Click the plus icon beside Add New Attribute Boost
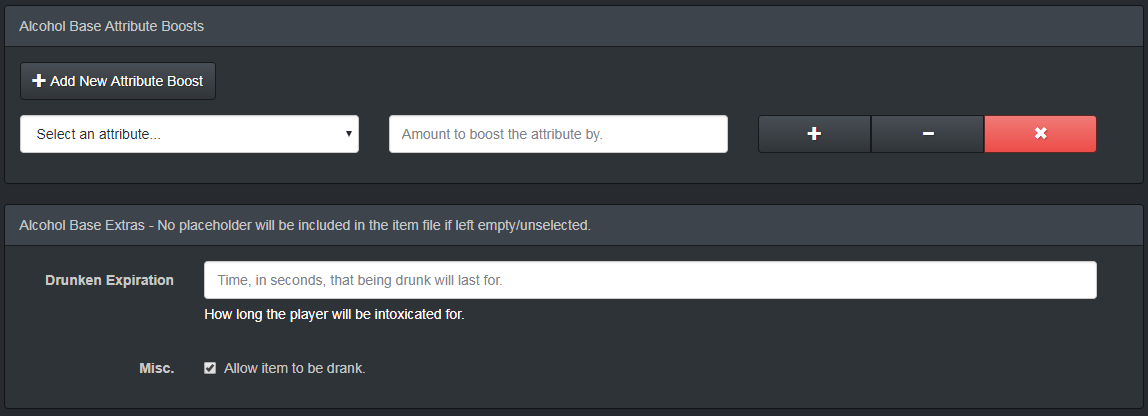Viewport: 1148px width, 416px height. 39,81
